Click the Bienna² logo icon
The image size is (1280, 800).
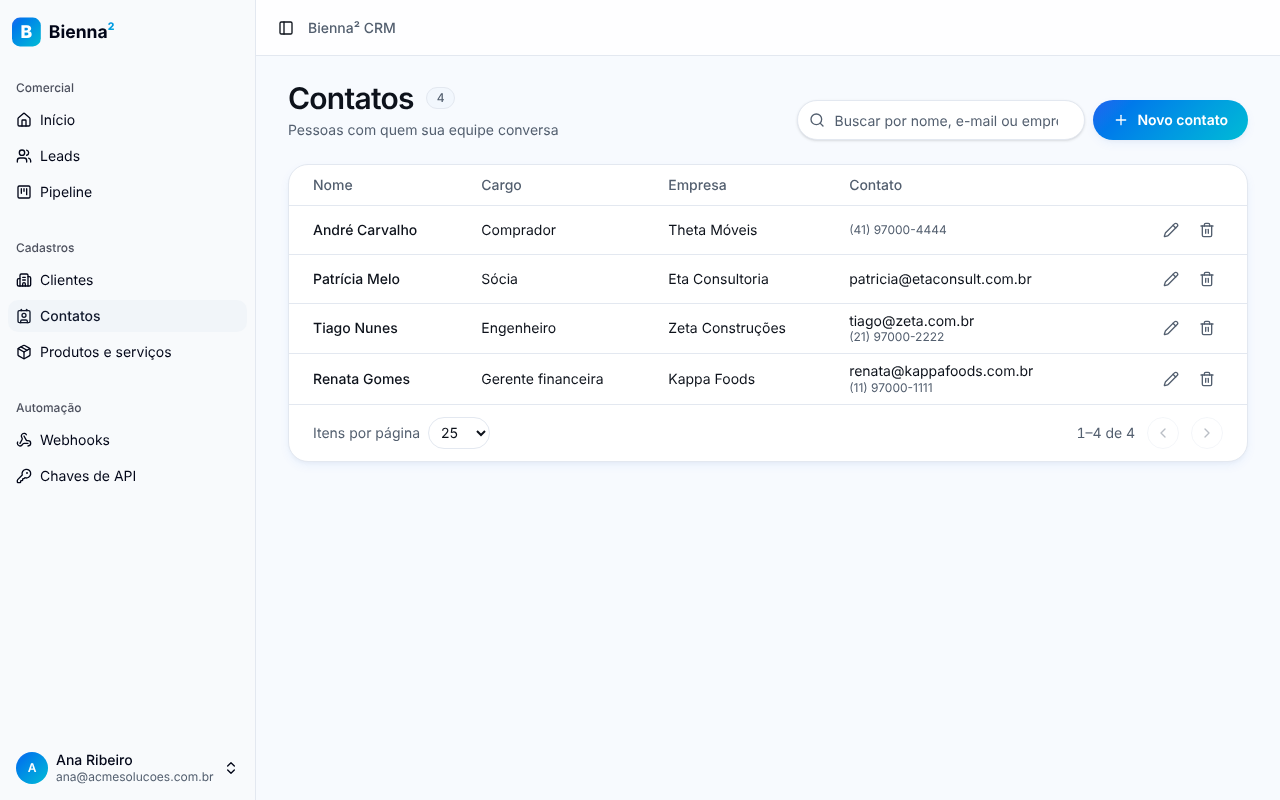[x=26, y=32]
